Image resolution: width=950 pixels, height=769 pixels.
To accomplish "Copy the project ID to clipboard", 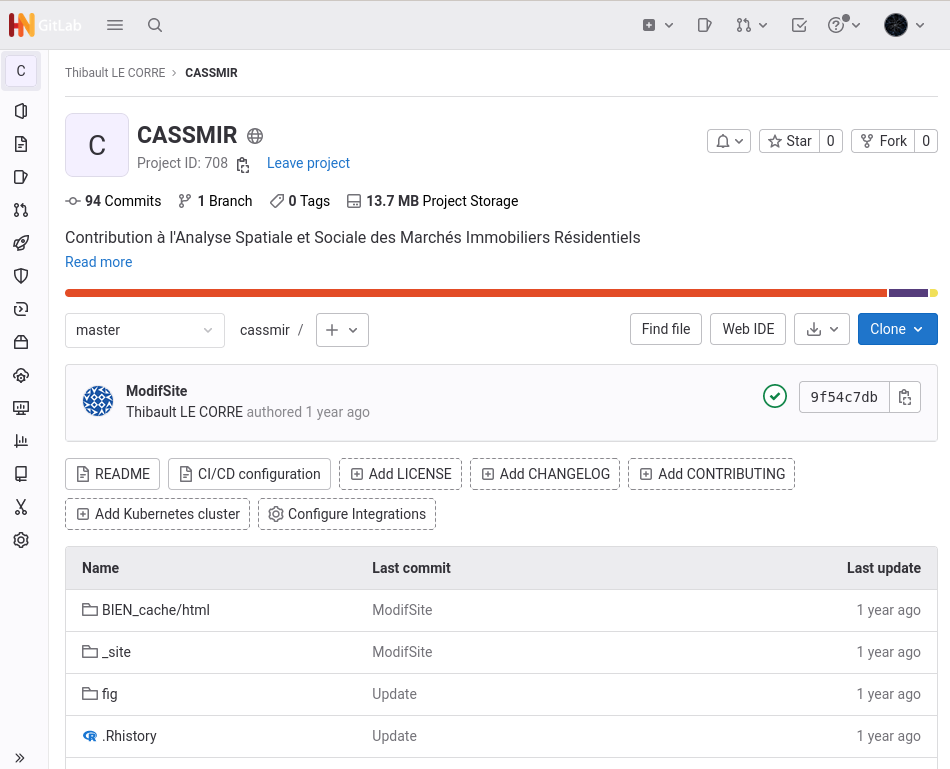I will pos(243,164).
